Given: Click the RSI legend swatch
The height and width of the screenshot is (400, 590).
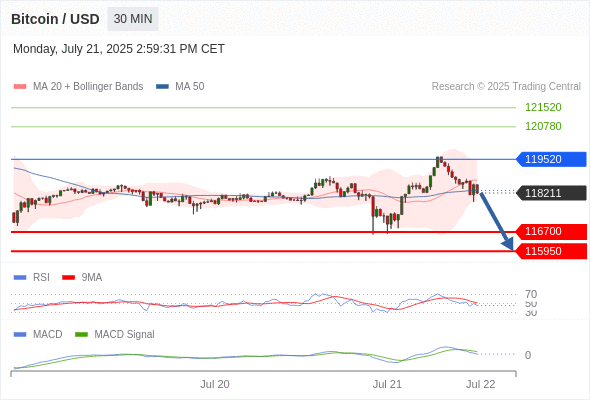Looking at the screenshot, I should click(20, 278).
